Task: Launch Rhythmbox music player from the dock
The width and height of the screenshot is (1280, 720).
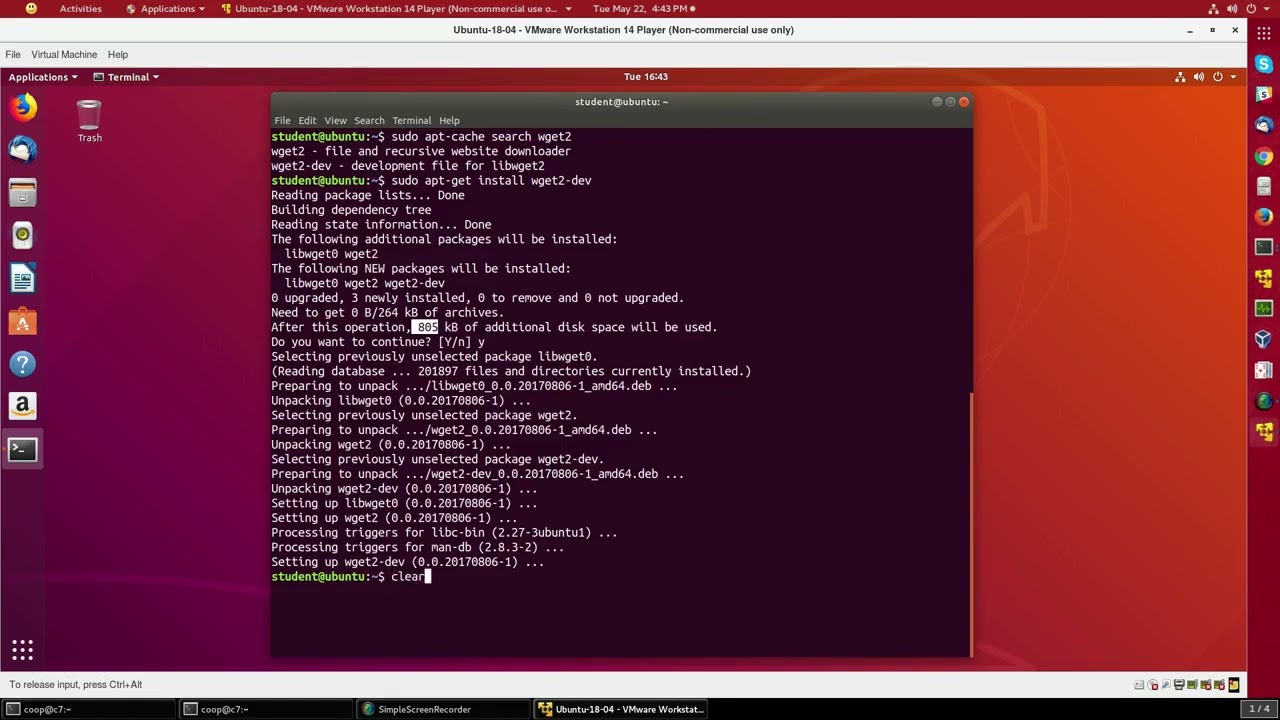Action: [22, 235]
